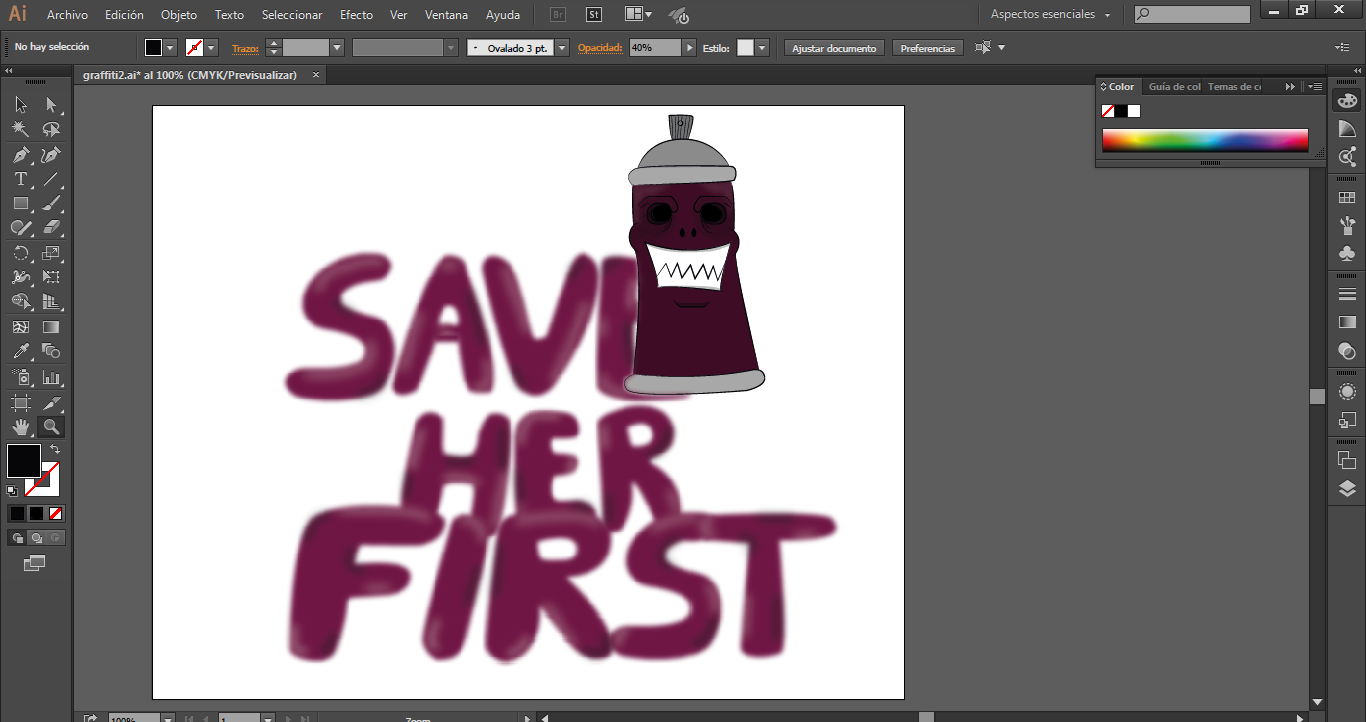Select the Column Graph tool
Image resolution: width=1366 pixels, height=722 pixels.
51,378
